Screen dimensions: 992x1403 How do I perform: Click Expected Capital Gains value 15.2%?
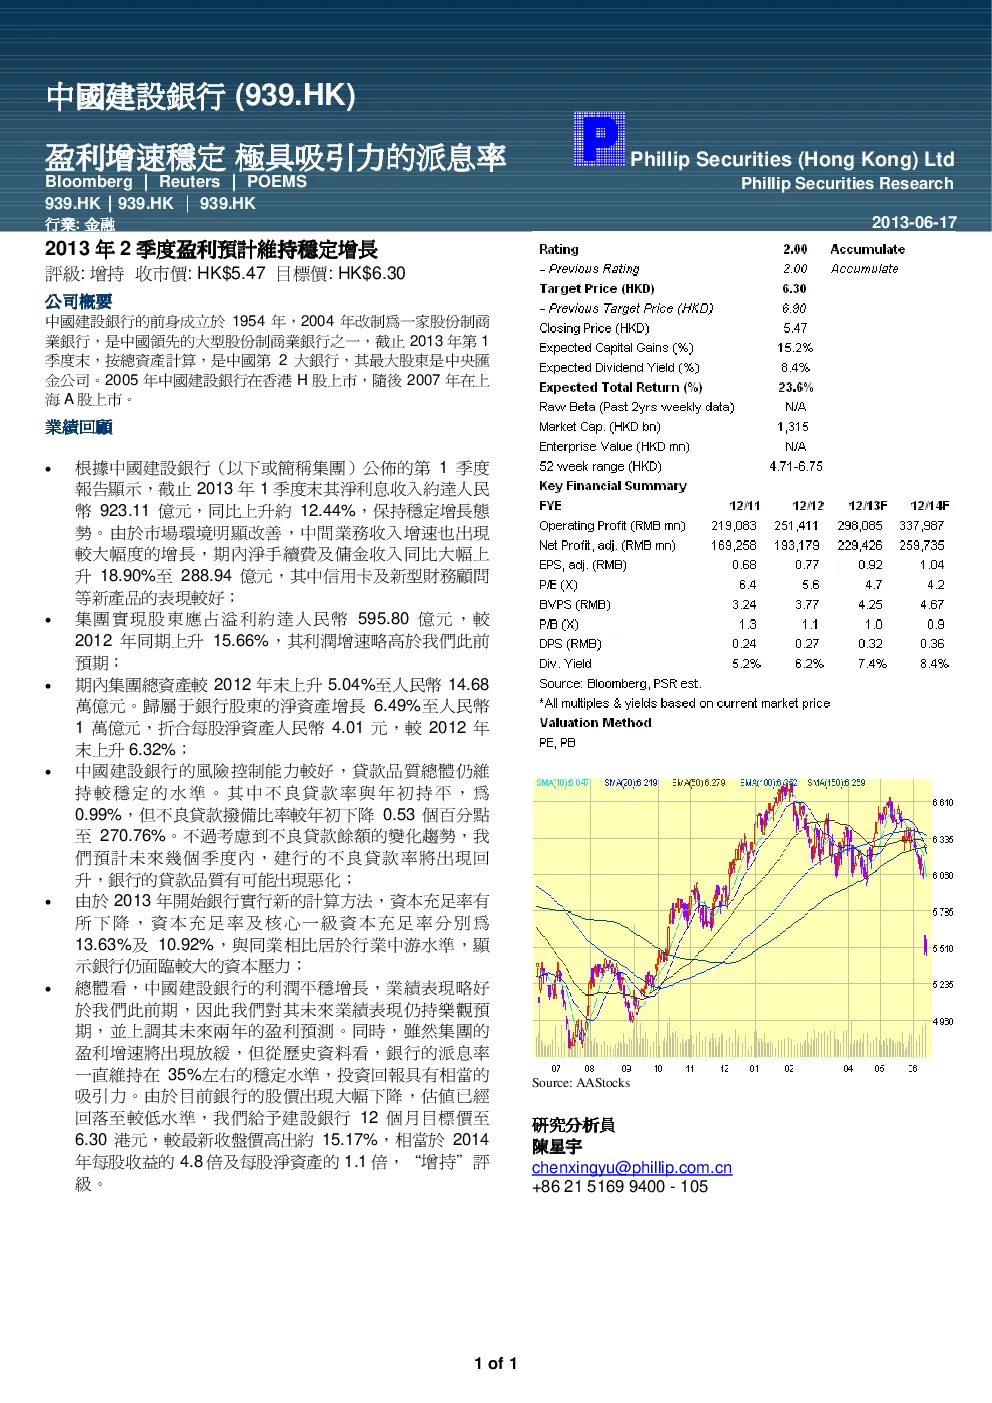pos(795,348)
